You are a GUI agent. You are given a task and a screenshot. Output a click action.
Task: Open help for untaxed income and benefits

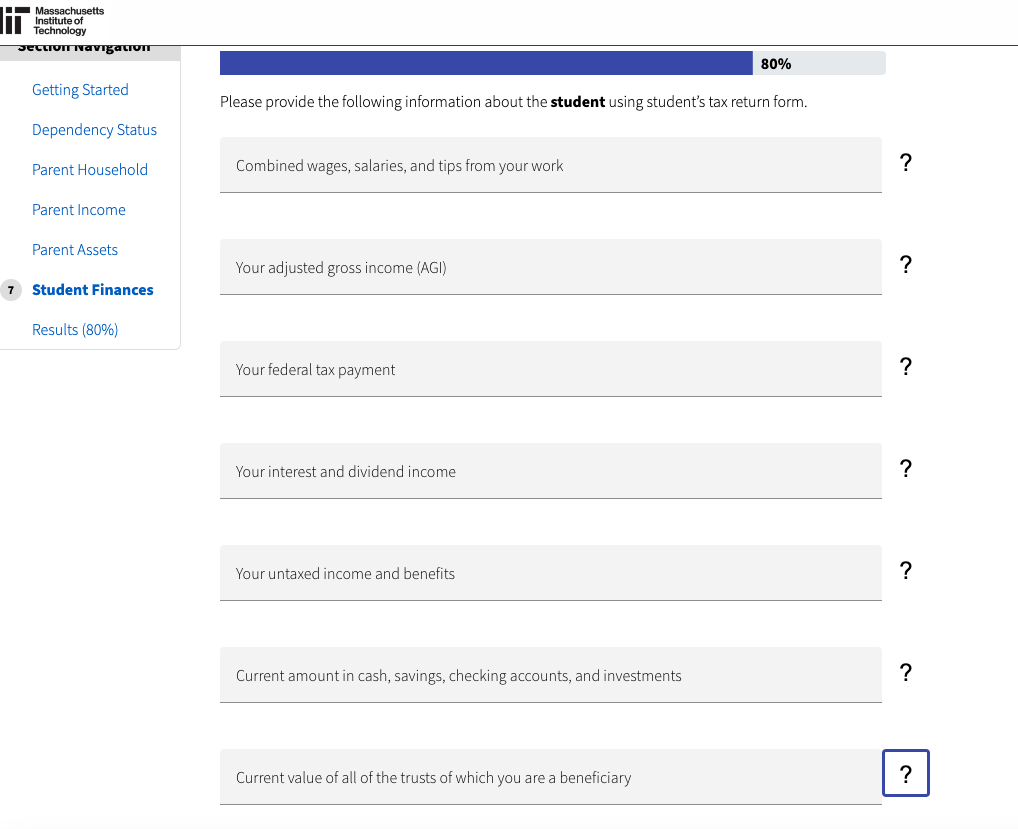click(x=905, y=571)
